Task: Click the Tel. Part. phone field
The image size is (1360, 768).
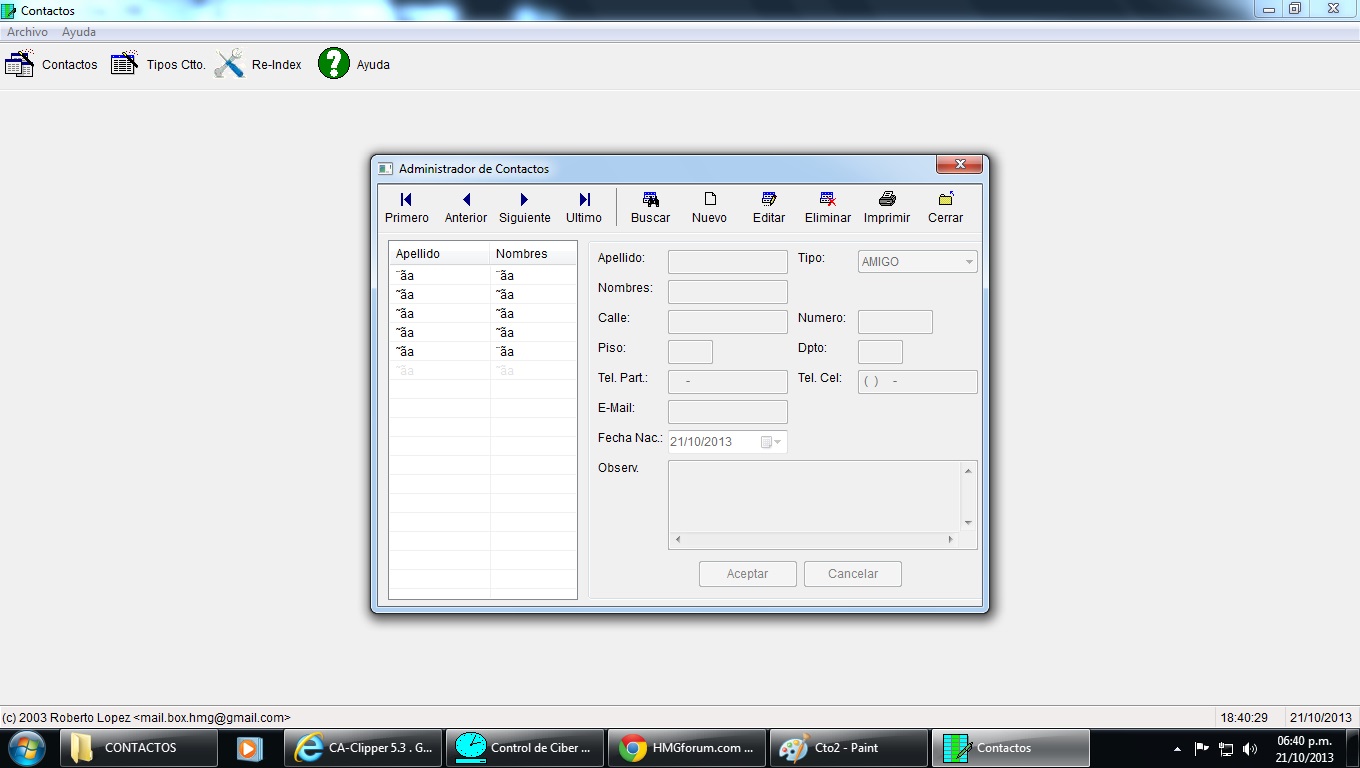Action: coord(728,382)
